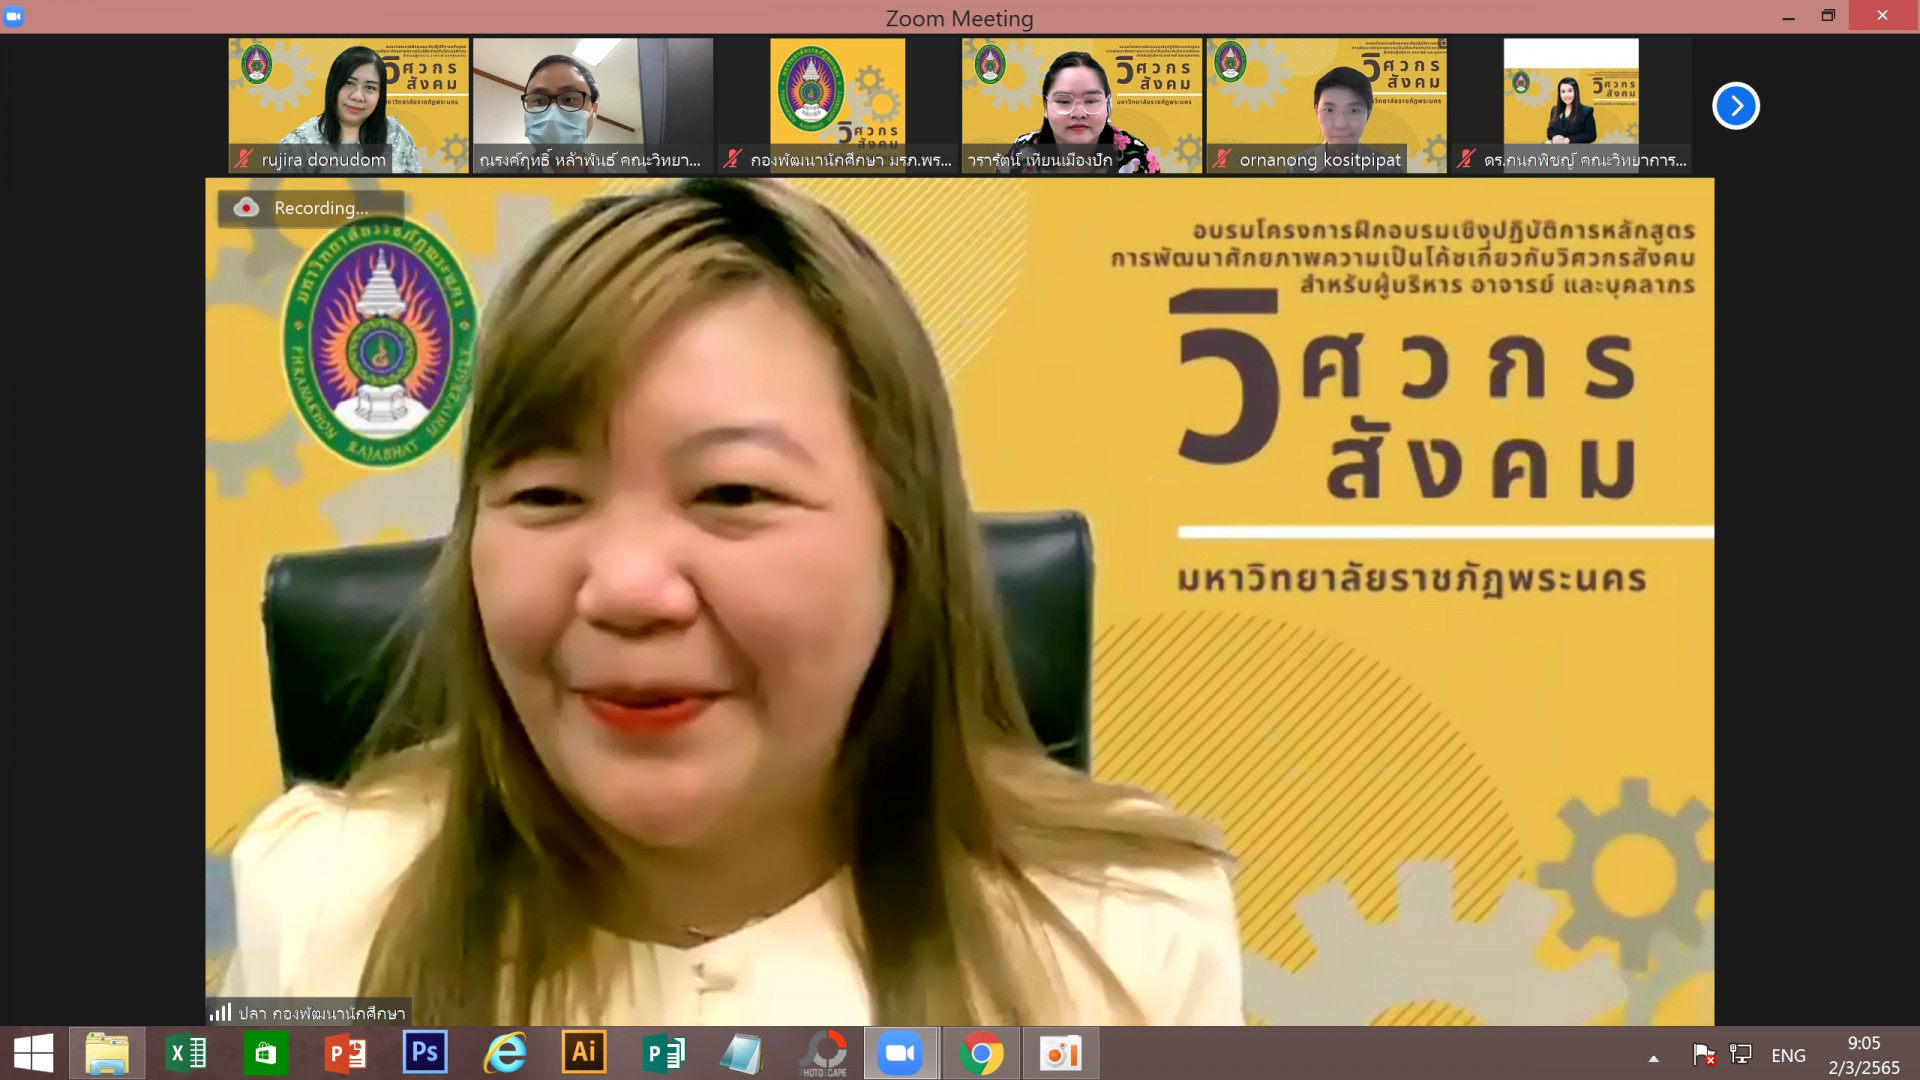Click ornanong kositpipat's muted microphone icon
Screen dimensions: 1920x1080
point(1222,159)
